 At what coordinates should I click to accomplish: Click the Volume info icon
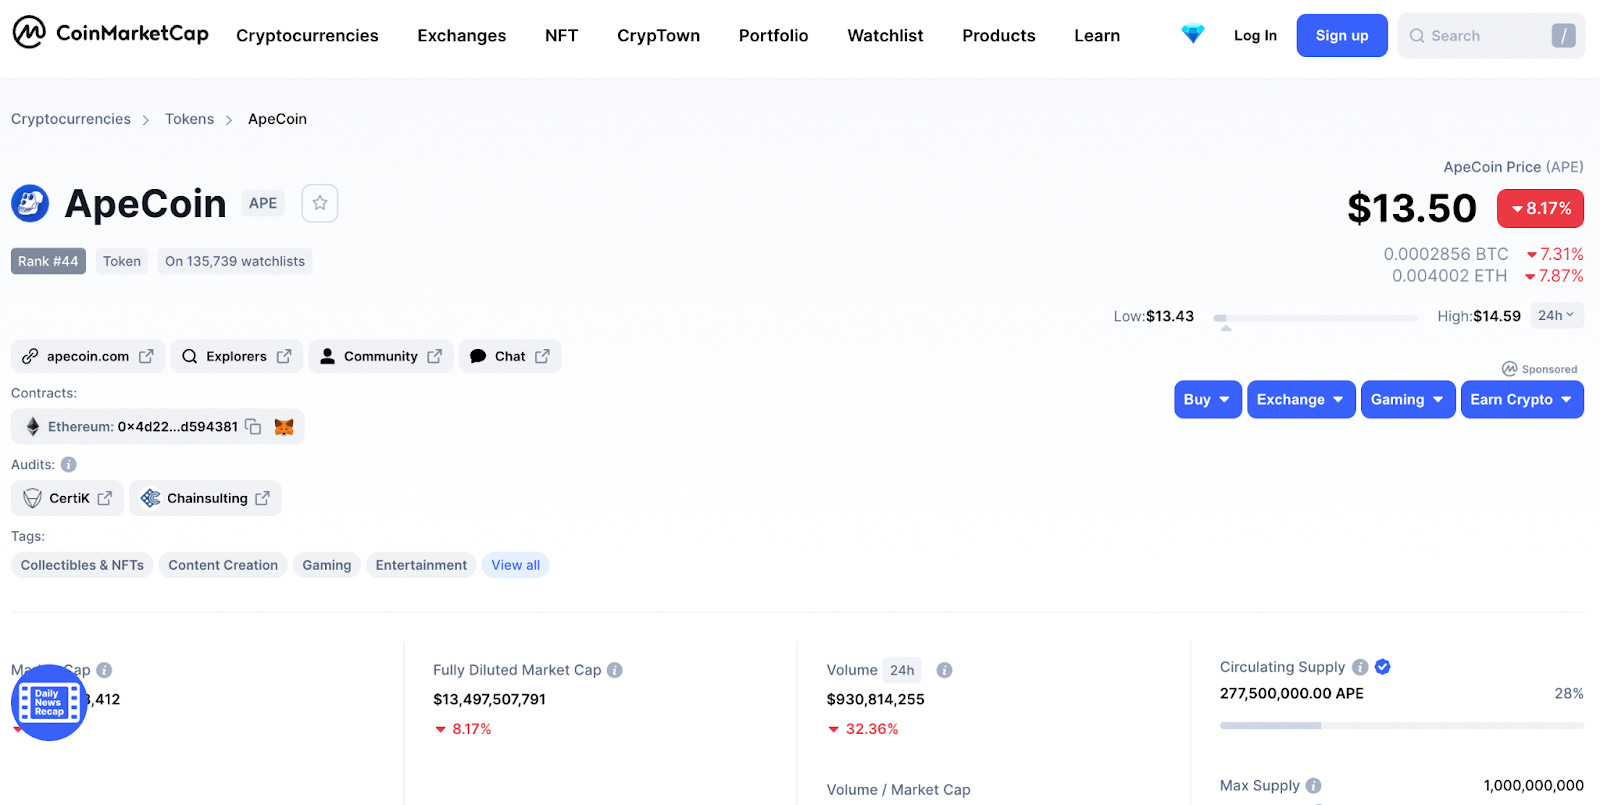pyautogui.click(x=944, y=670)
